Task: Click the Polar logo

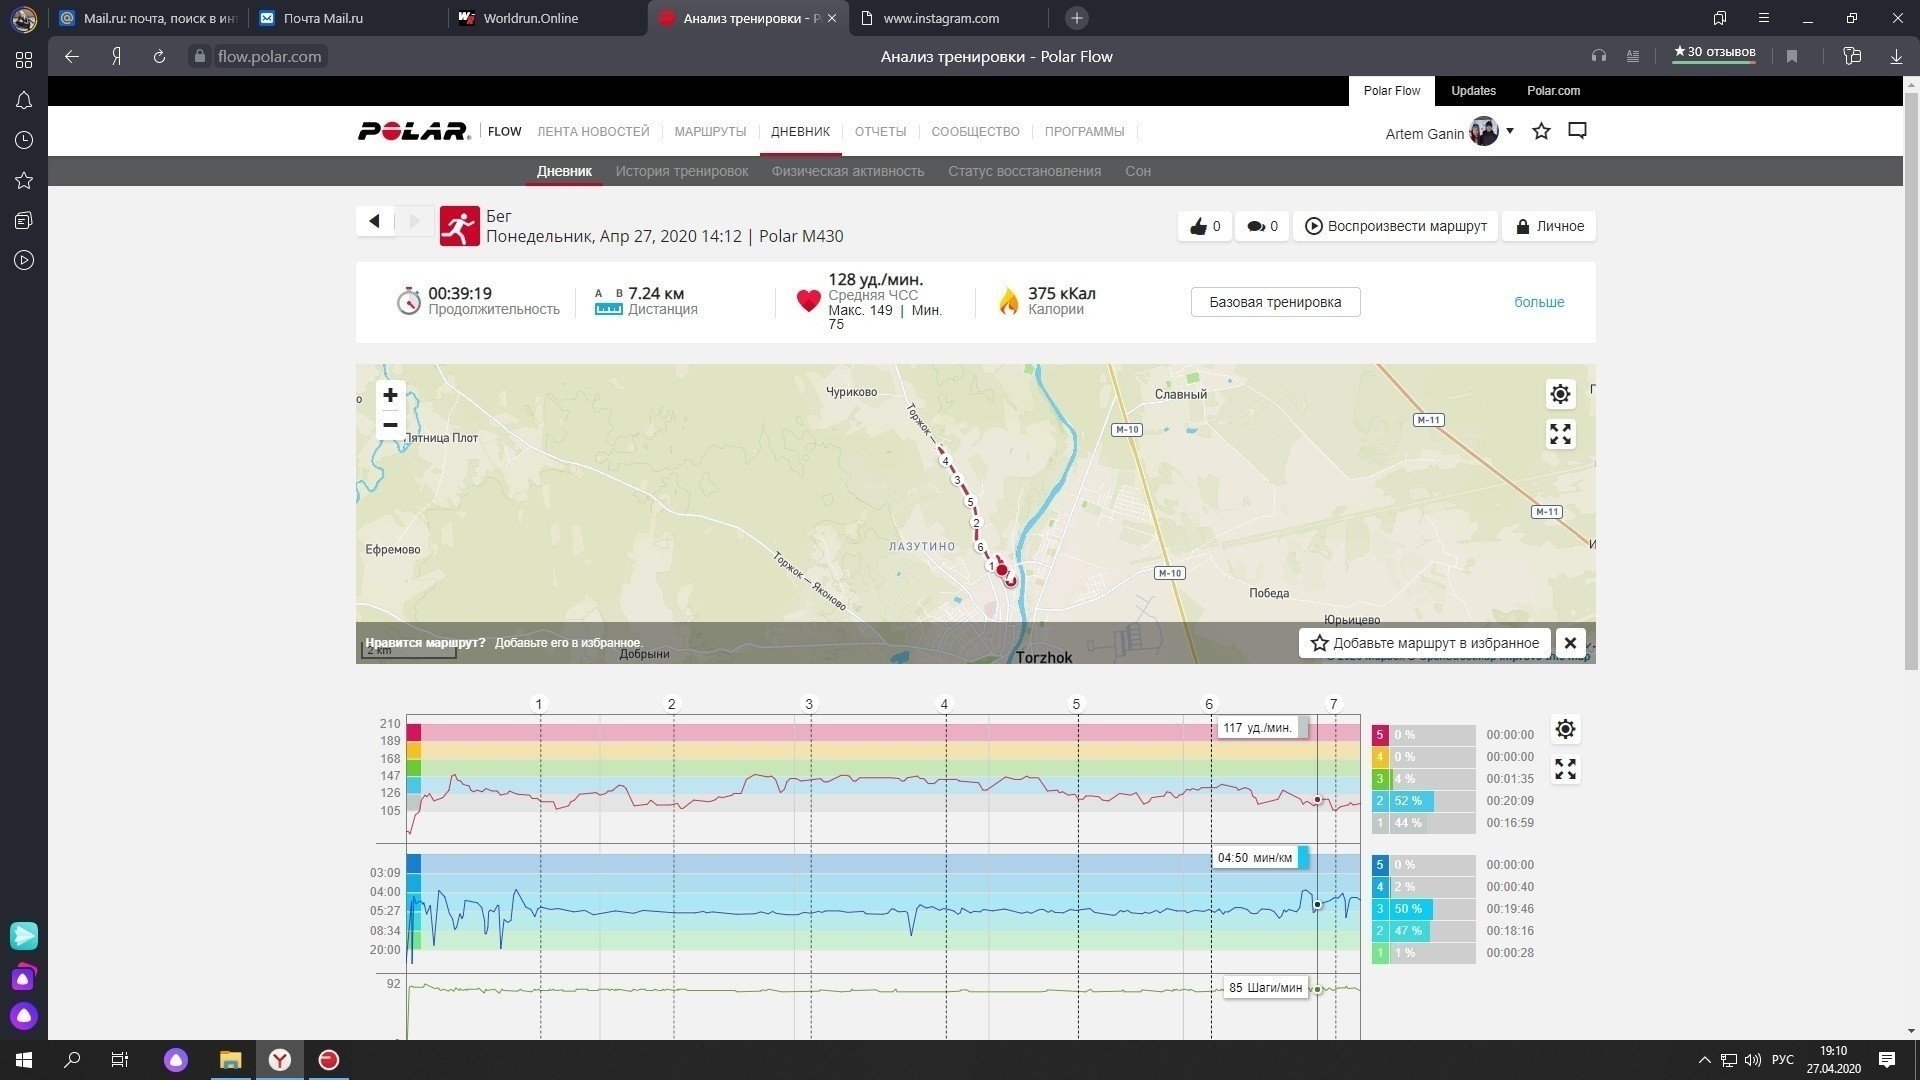Action: (414, 131)
